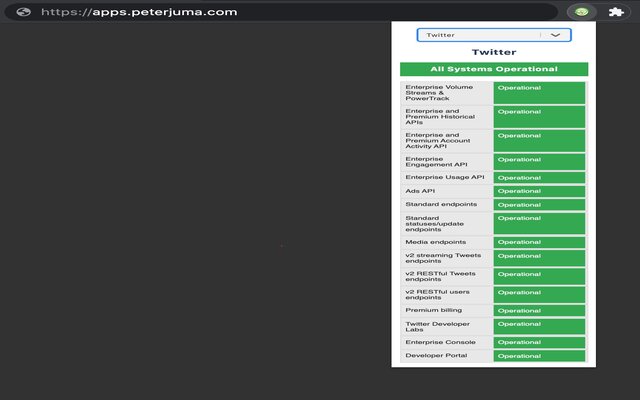This screenshot has height=400, width=640.
Task: Click Operational status for Premium billing
Action: 538,311
